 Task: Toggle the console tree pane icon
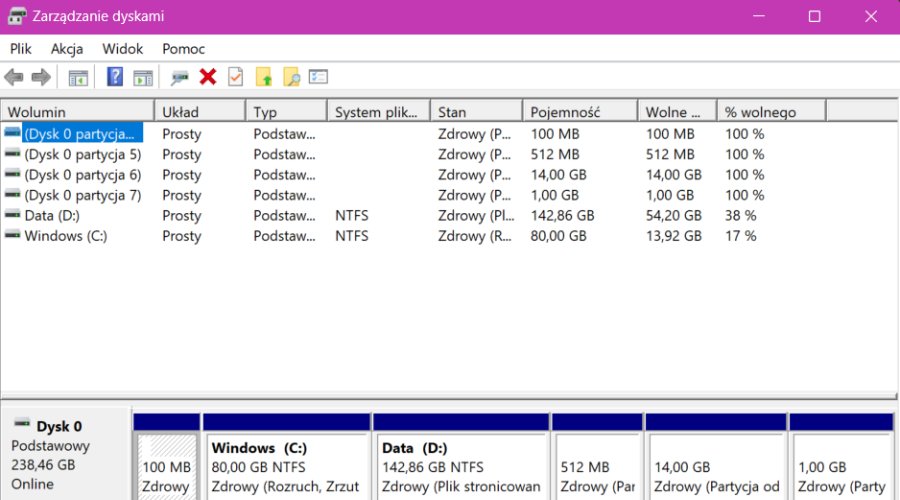tap(78, 77)
